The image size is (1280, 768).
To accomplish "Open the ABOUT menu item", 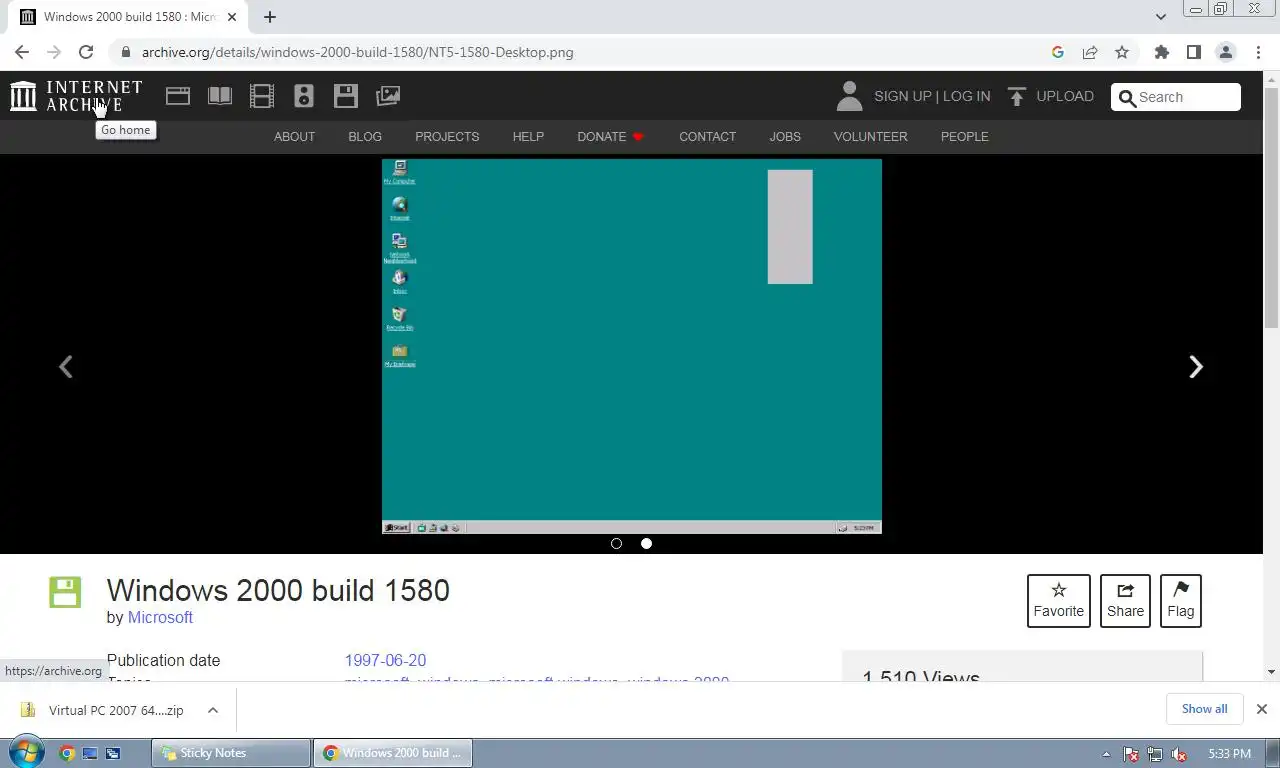I will tap(294, 136).
